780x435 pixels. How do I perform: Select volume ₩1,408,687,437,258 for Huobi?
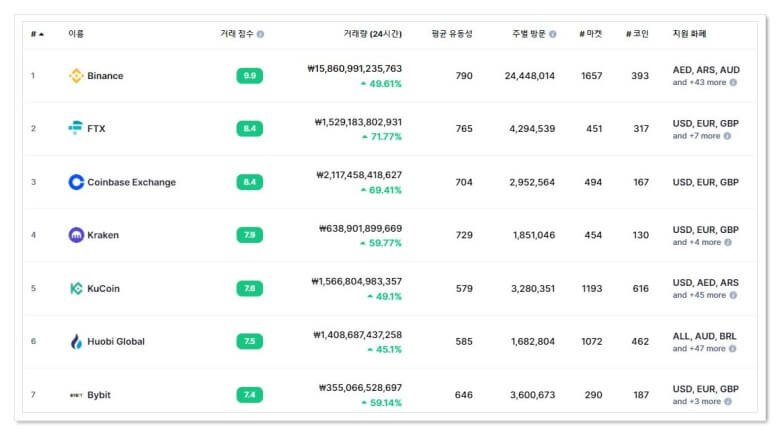(x=358, y=335)
